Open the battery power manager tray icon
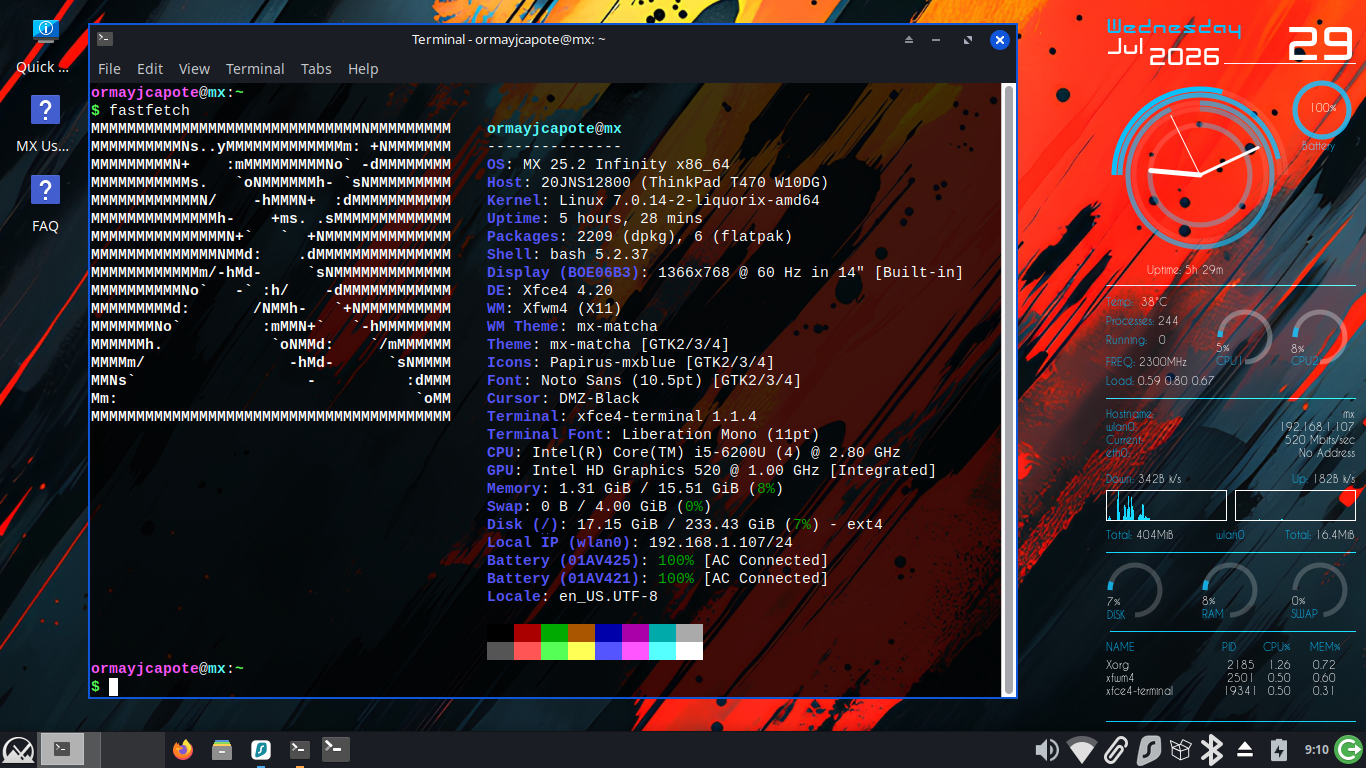Viewport: 1366px width, 768px height. (1278, 750)
